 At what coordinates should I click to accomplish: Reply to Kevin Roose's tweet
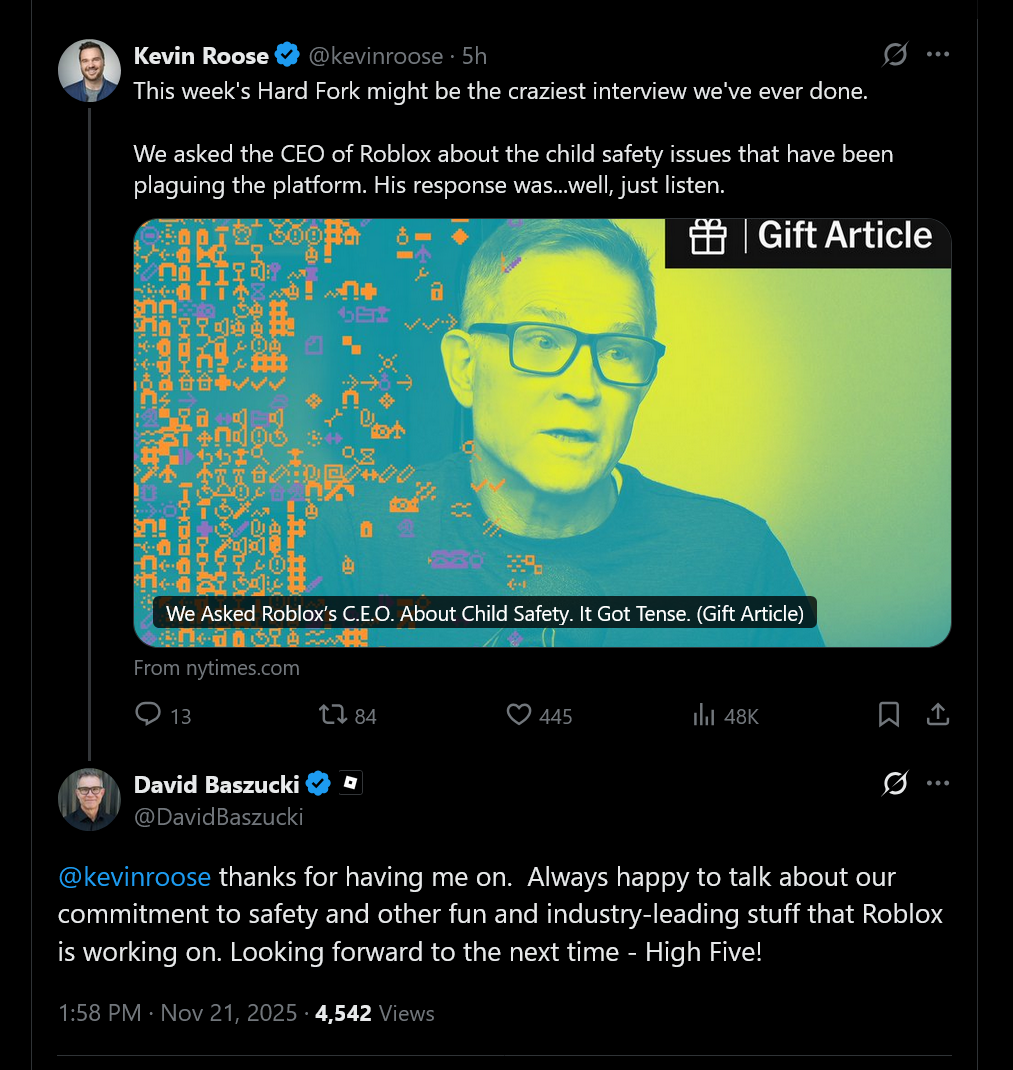(x=148, y=715)
